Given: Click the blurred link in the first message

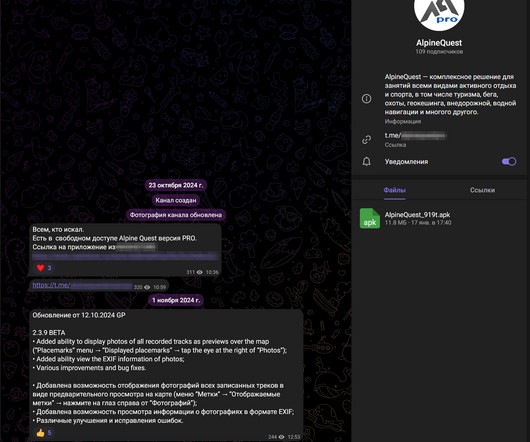Looking at the screenshot, I should (x=124, y=256).
